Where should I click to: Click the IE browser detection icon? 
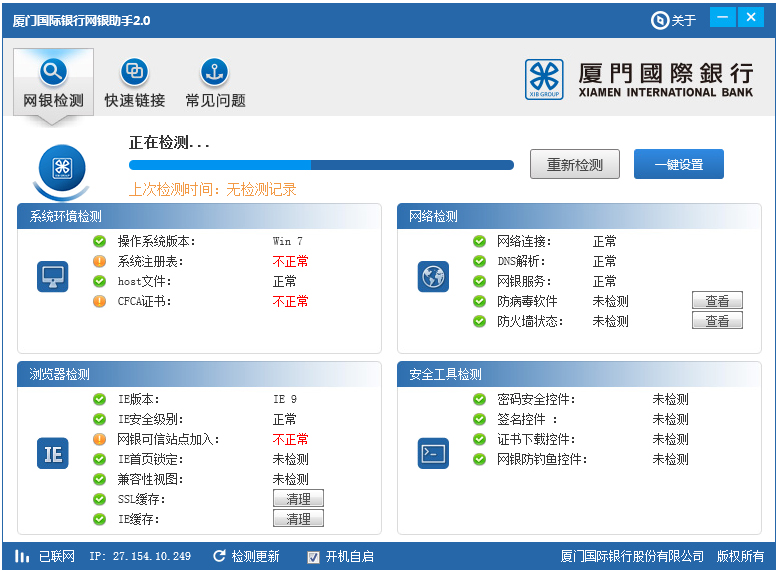click(x=52, y=453)
